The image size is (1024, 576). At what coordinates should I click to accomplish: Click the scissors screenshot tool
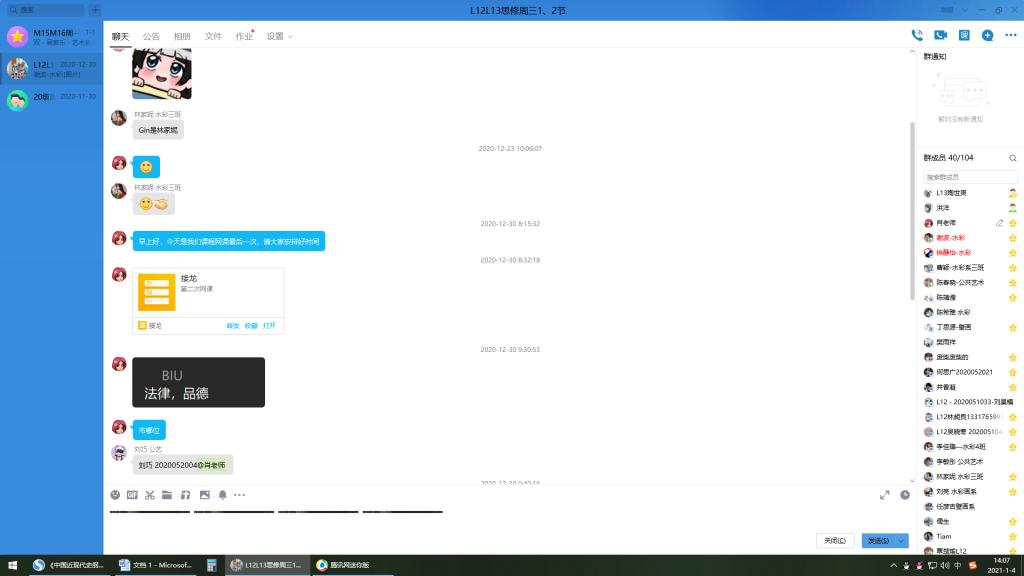tap(150, 495)
